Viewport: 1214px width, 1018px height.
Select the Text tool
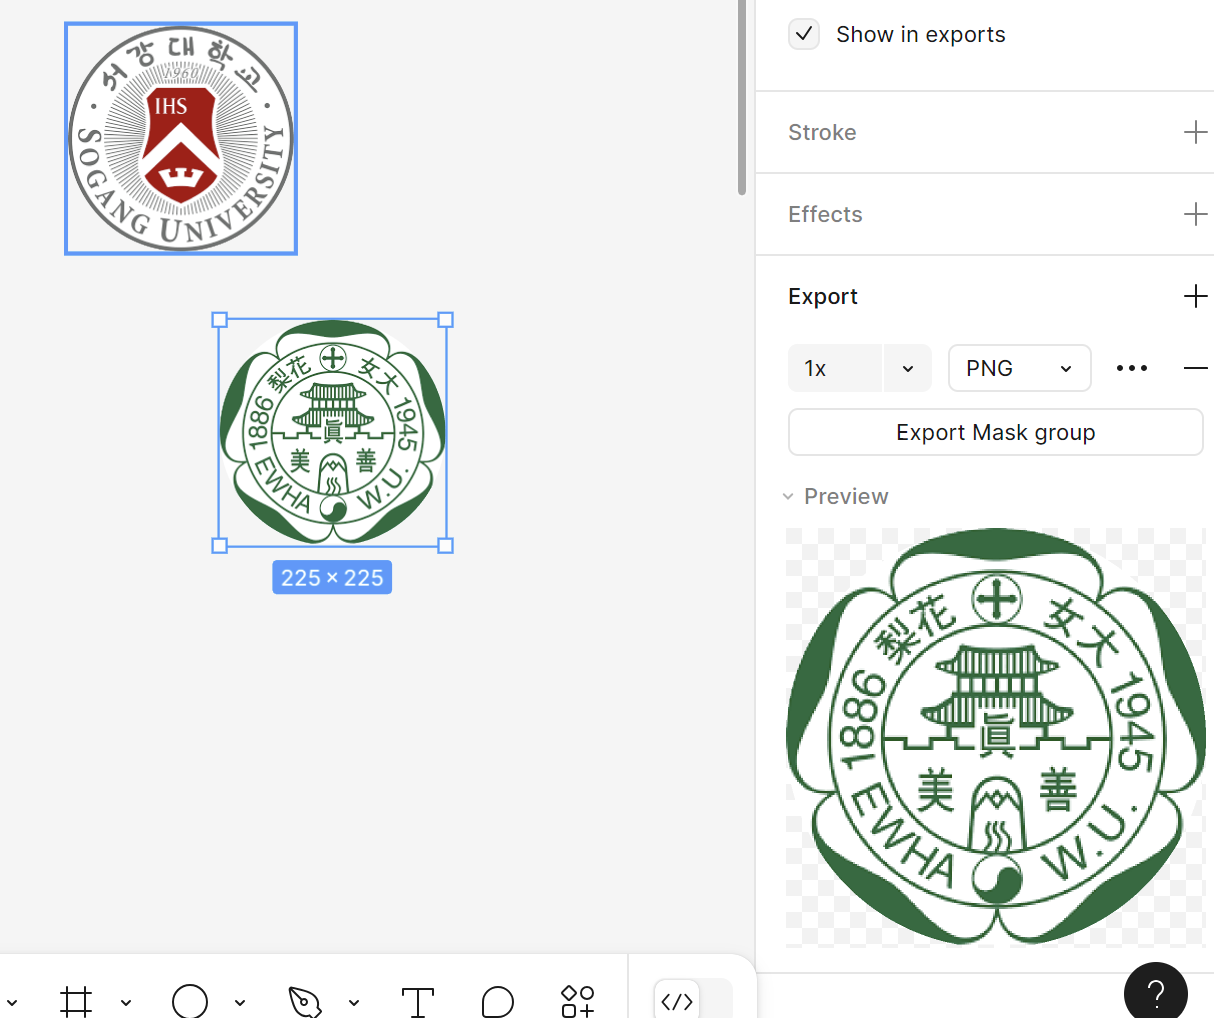417,1001
